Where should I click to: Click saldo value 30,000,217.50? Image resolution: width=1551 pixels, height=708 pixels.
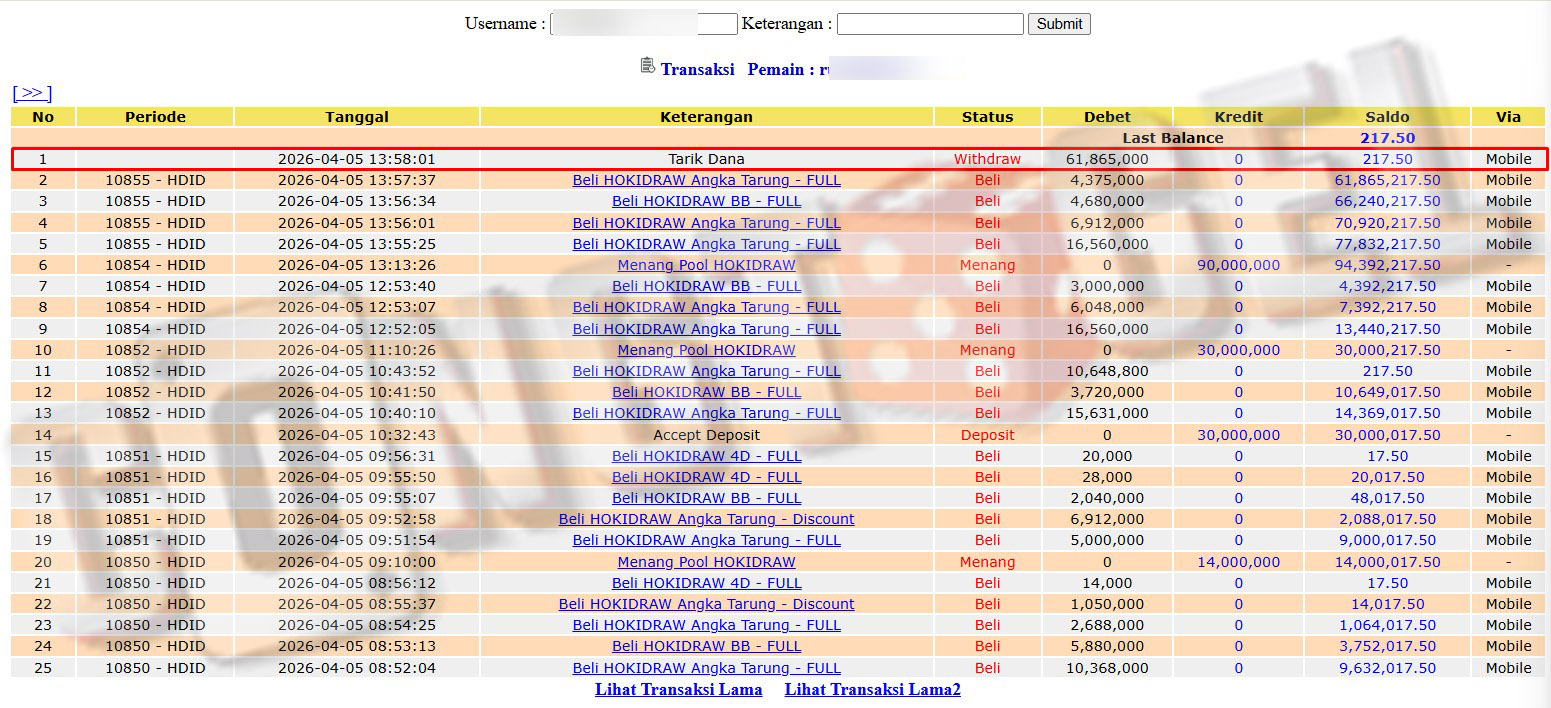point(1387,350)
